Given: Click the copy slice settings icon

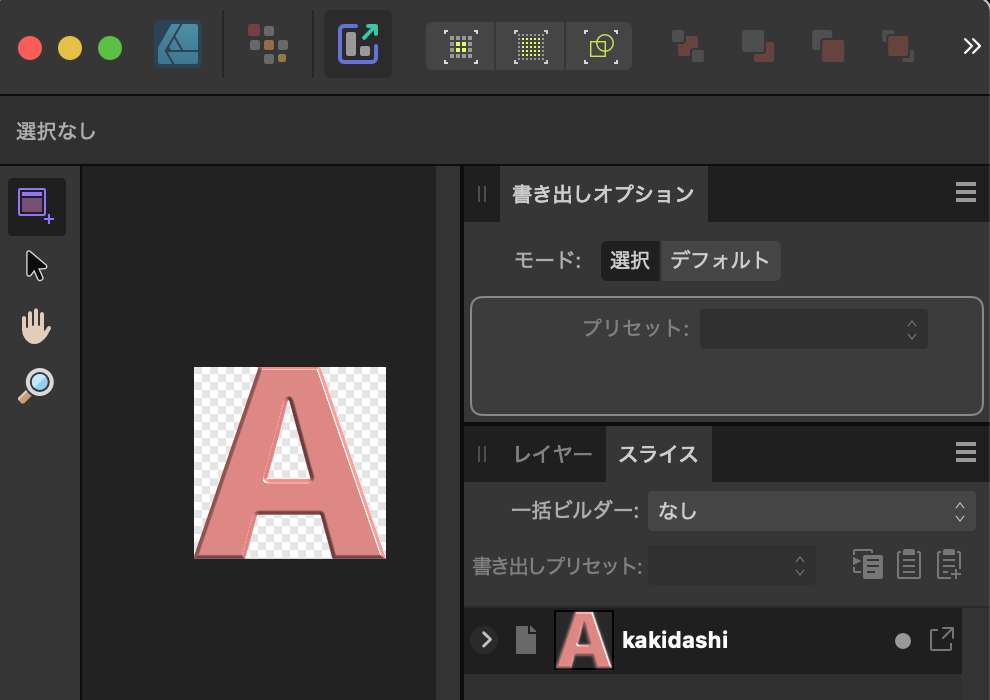Looking at the screenshot, I should click(x=869, y=564).
